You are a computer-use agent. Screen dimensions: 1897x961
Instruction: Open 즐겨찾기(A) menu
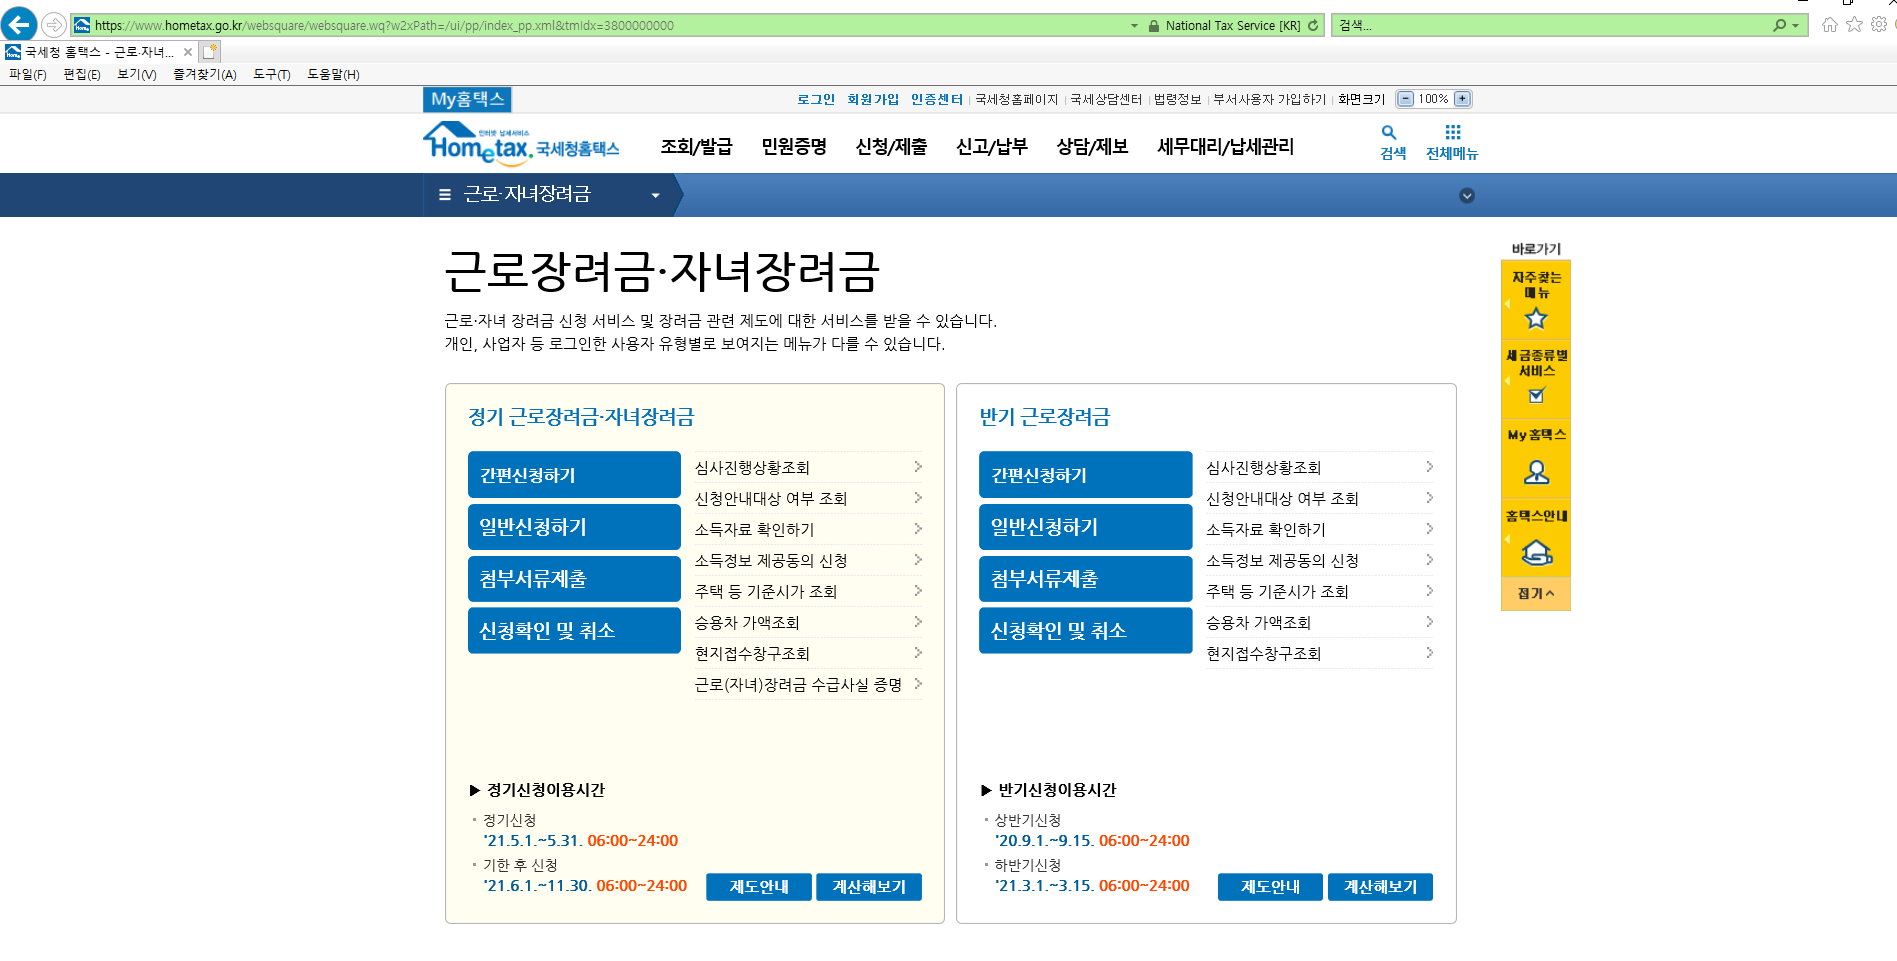point(205,75)
